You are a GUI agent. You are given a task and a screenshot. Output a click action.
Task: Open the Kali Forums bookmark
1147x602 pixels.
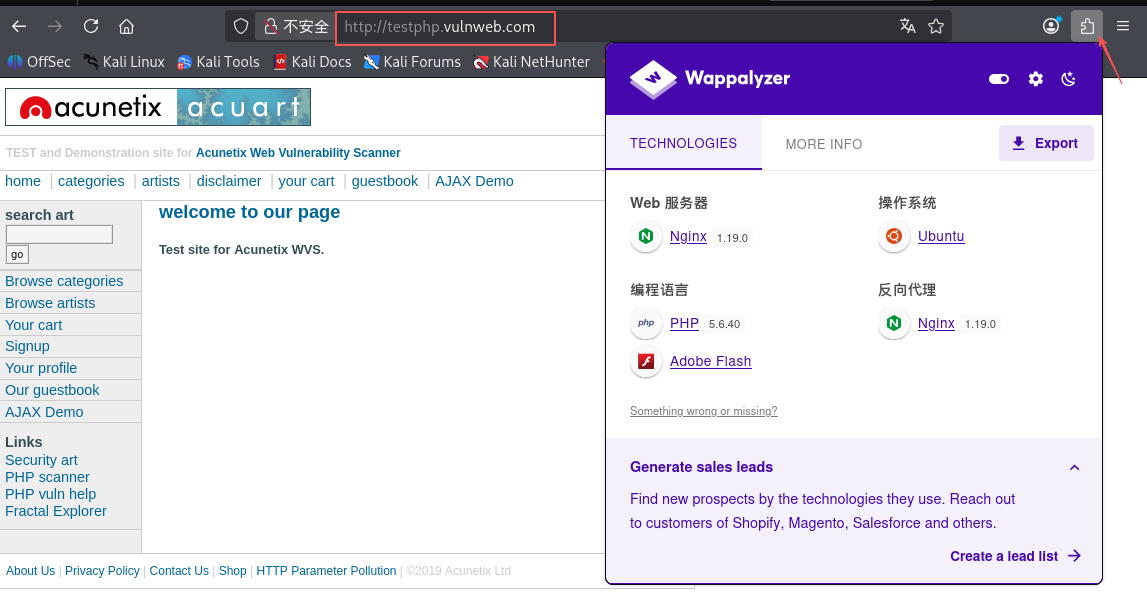coord(413,62)
